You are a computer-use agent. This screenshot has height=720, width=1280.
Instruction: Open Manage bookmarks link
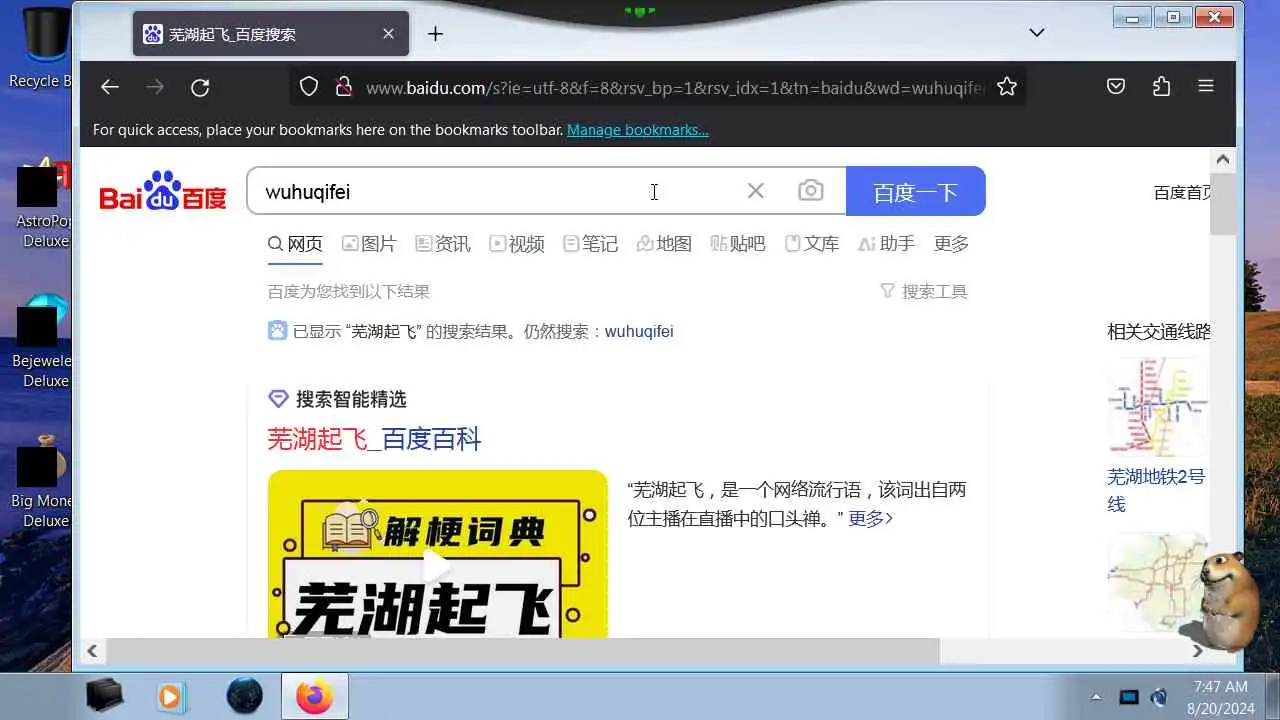point(638,130)
